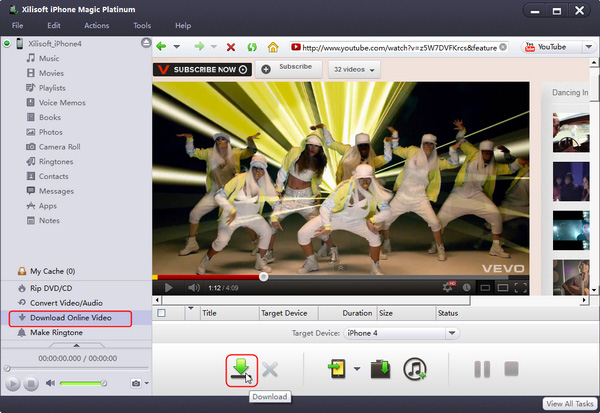Click the snapshot camera icon

[x=136, y=383]
